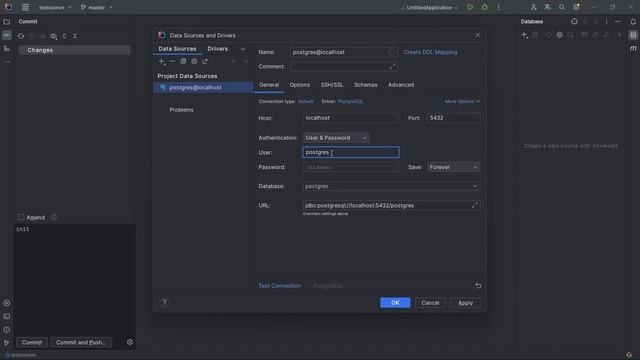
Task: Click the PostgreSQL driver link
Action: 350,101
